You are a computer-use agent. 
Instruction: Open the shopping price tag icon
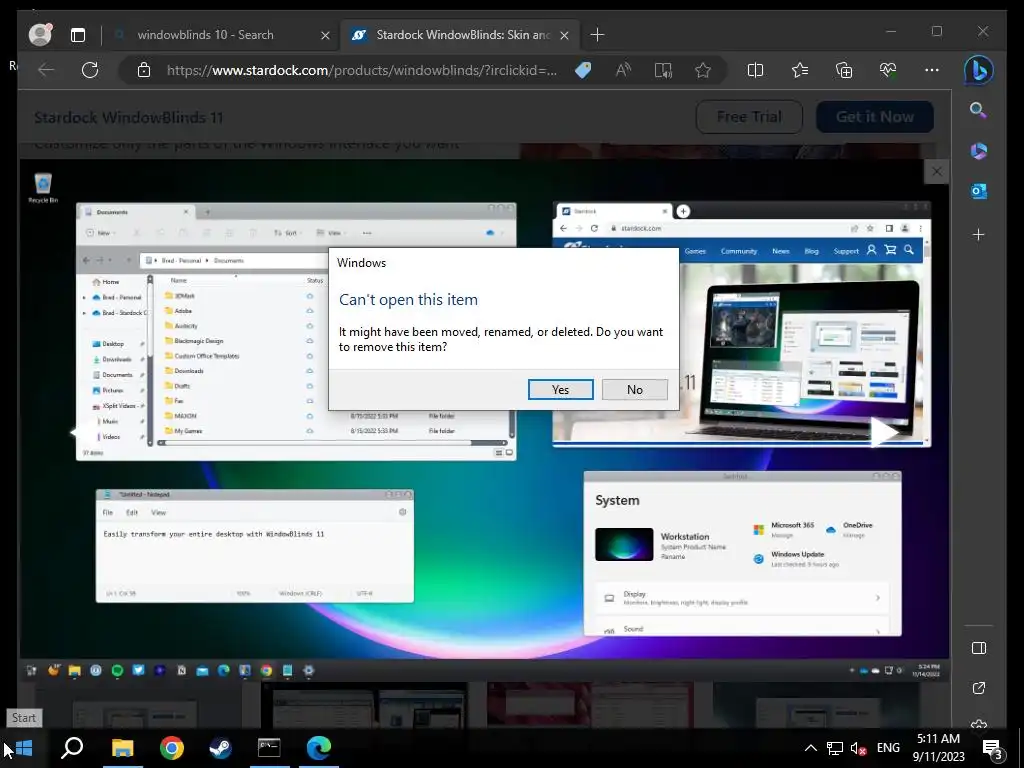(583, 70)
